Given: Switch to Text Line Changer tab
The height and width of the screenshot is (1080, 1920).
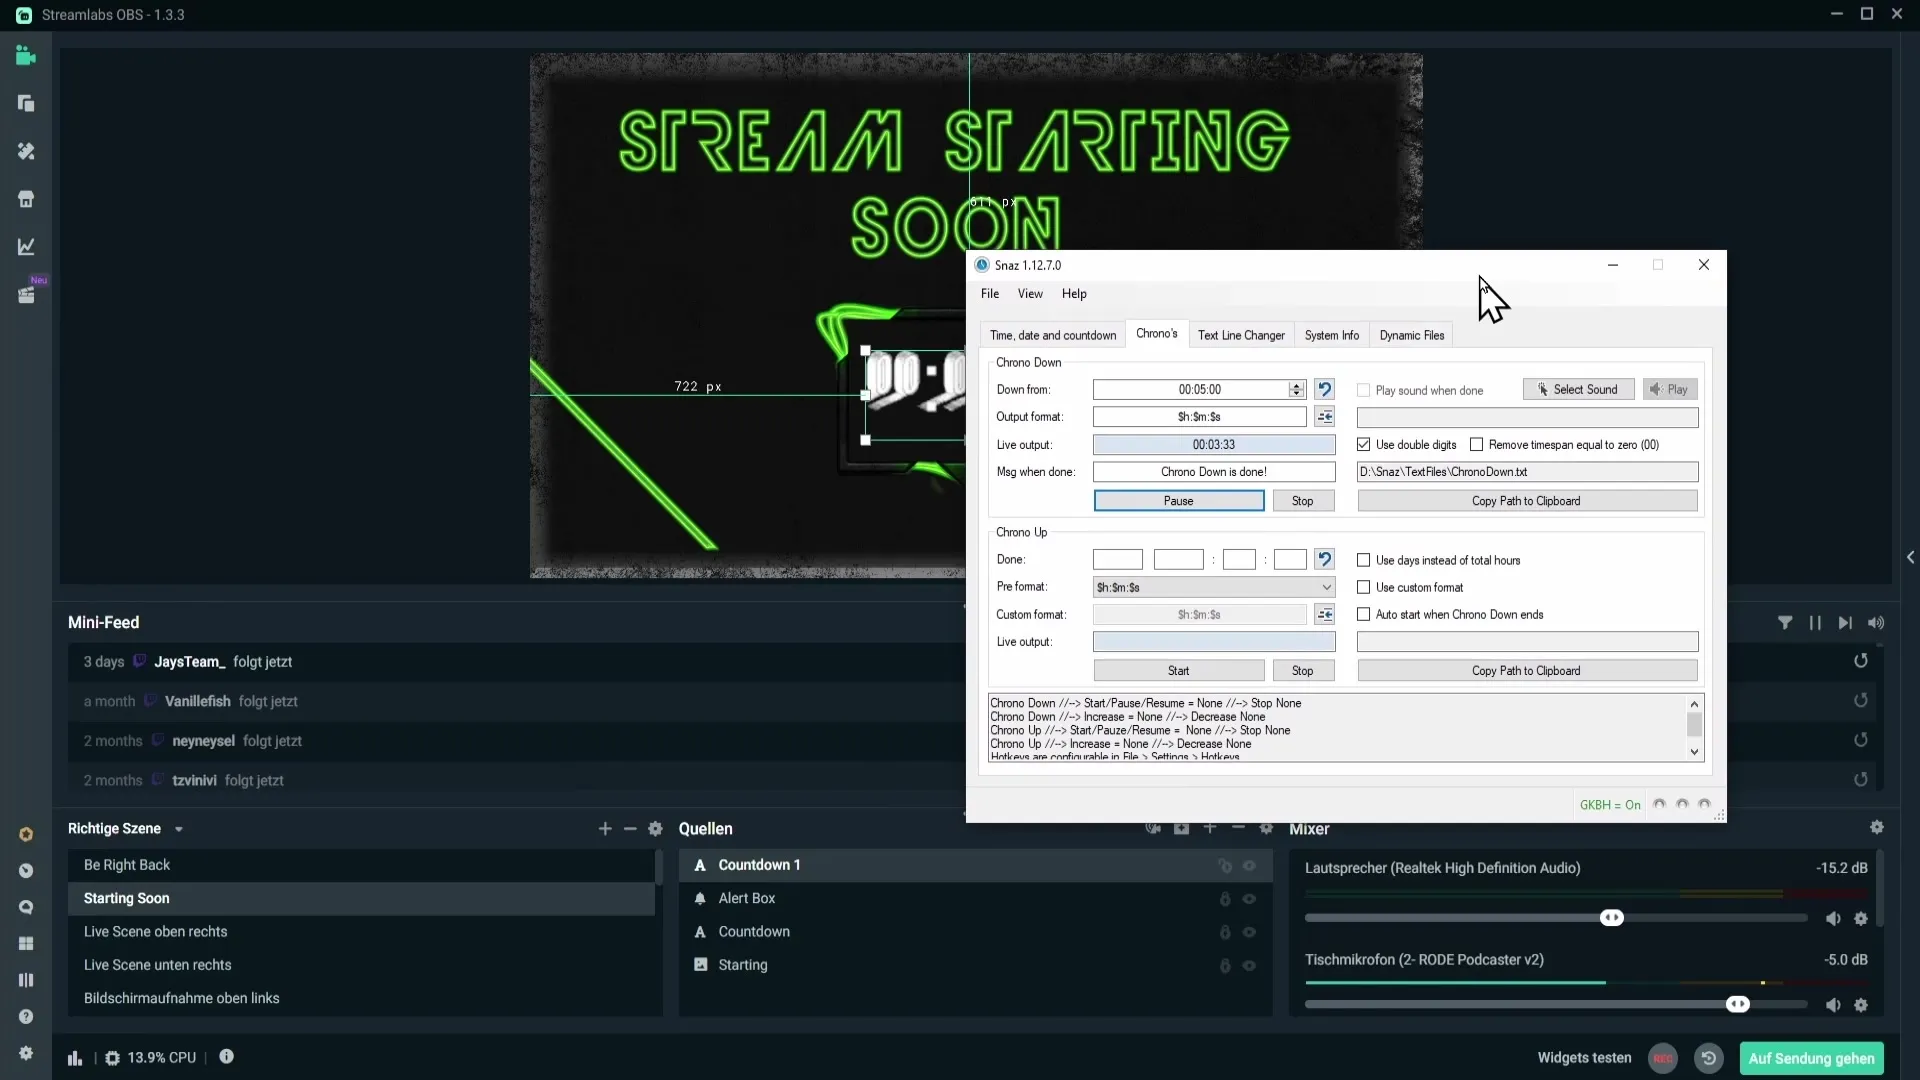Looking at the screenshot, I should click(x=1241, y=336).
